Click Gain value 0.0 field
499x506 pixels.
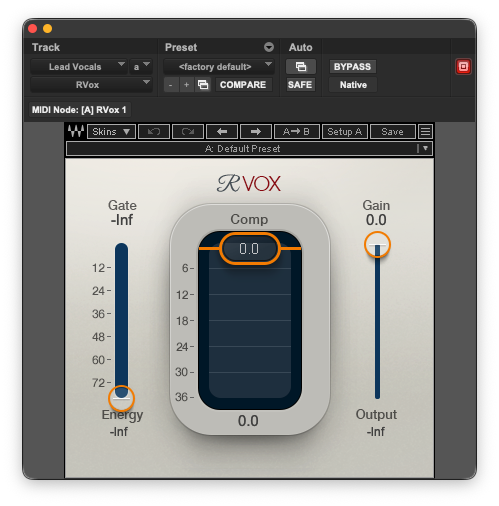tap(376, 220)
